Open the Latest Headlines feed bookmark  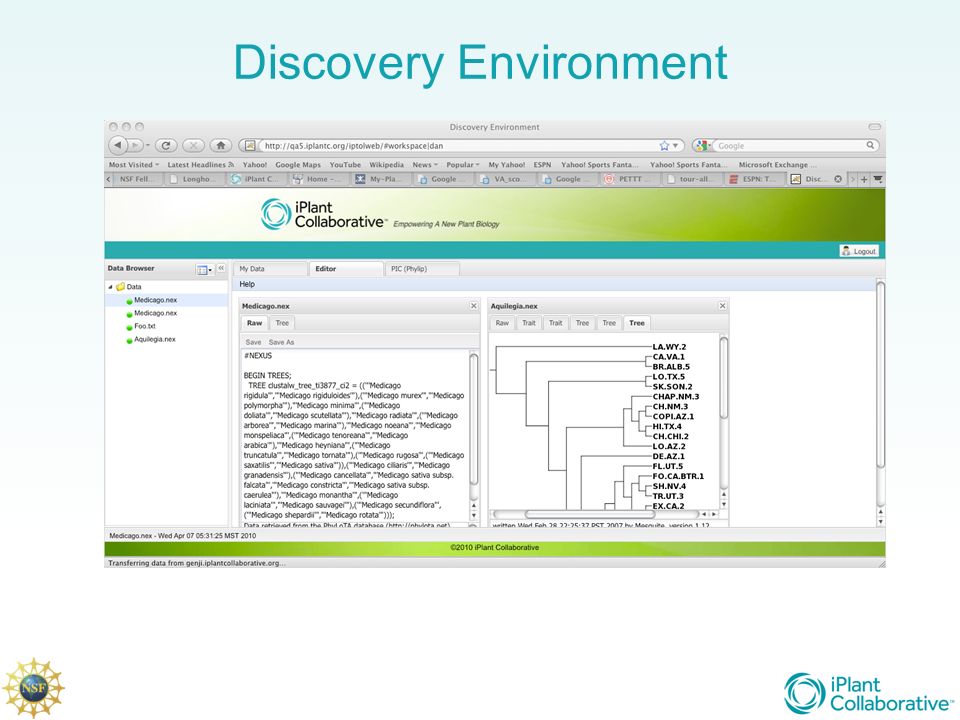point(201,165)
